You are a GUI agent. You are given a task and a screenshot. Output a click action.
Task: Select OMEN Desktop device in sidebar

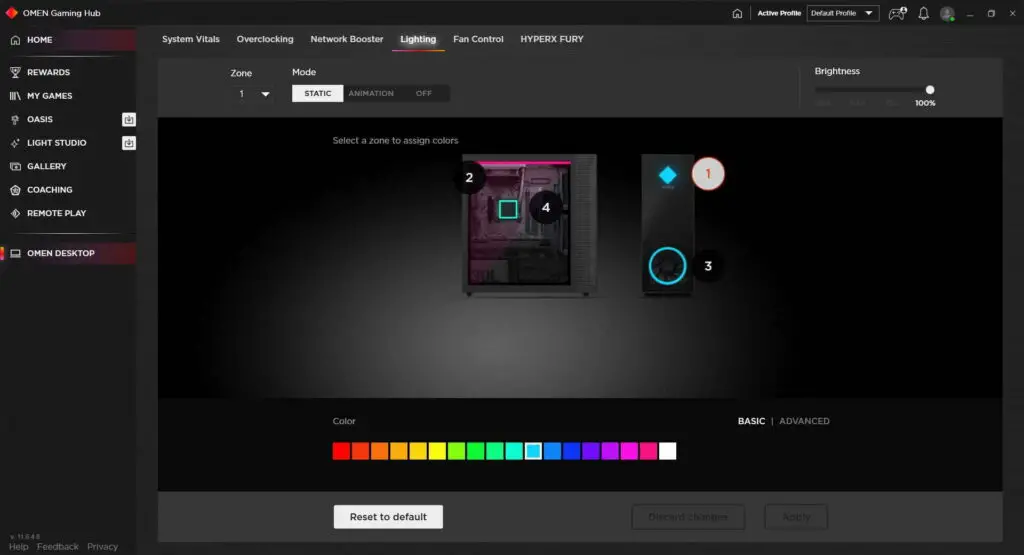[68, 253]
